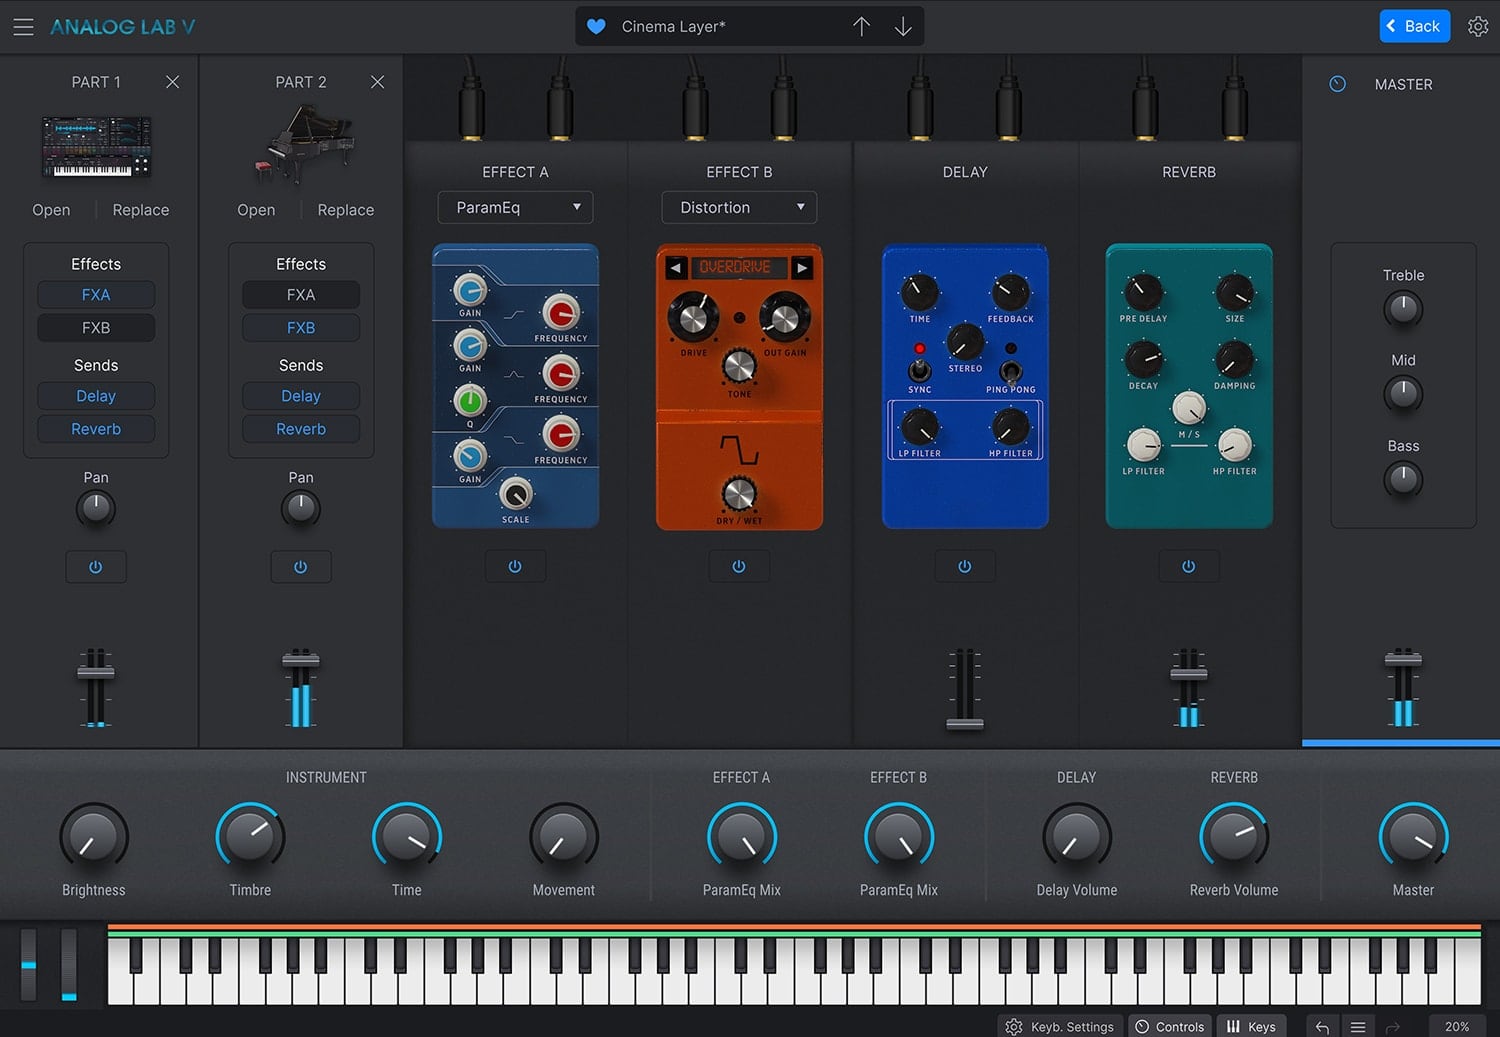The image size is (1500, 1037).
Task: Toggle the Controls panel tab
Action: 1169,1027
